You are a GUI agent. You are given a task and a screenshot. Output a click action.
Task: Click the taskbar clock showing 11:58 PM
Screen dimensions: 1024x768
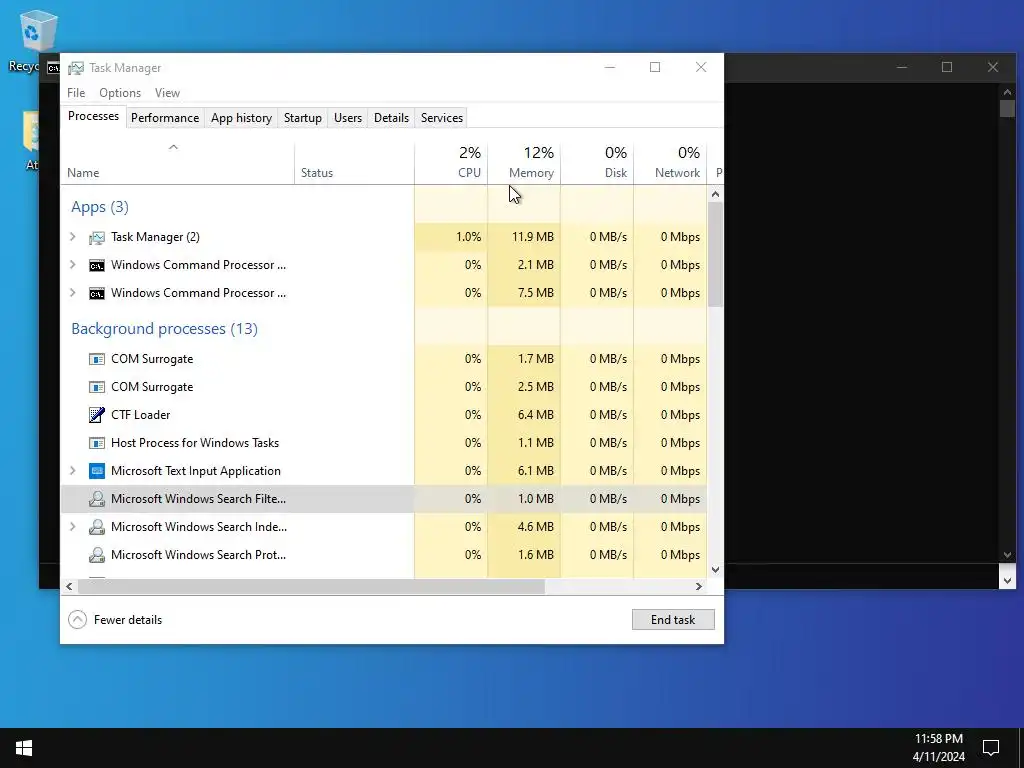coord(938,748)
